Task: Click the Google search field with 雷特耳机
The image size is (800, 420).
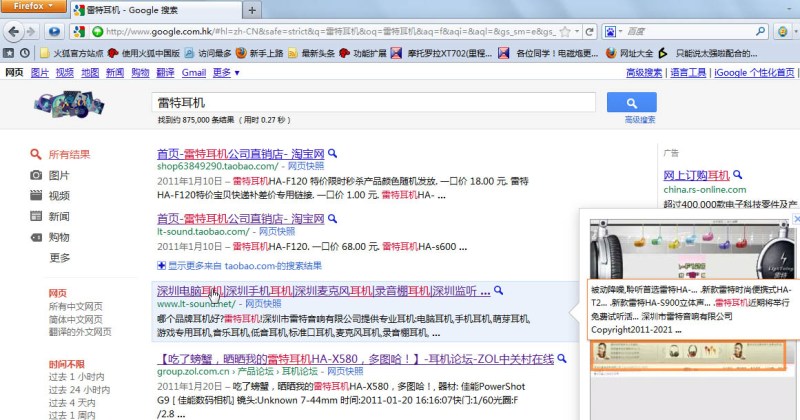Action: pyautogui.click(x=373, y=103)
